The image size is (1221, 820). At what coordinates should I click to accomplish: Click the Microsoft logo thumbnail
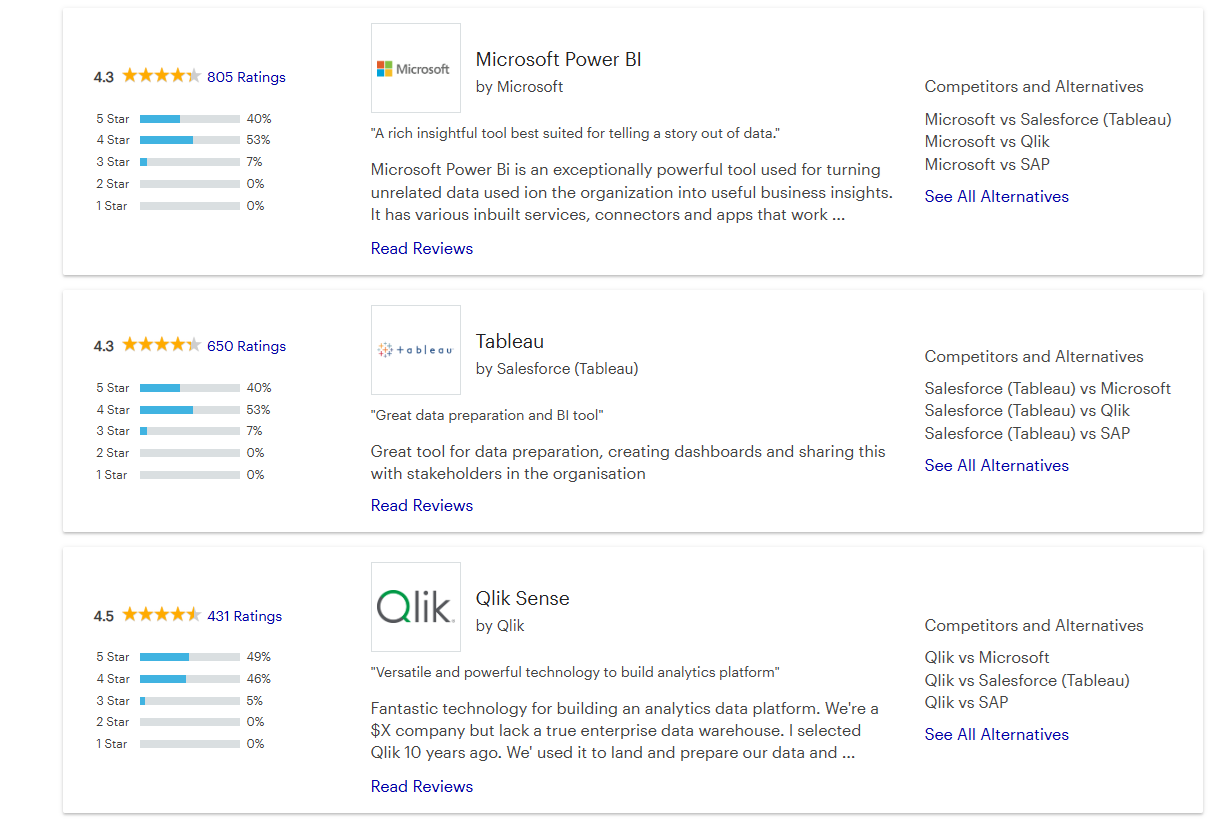click(416, 68)
